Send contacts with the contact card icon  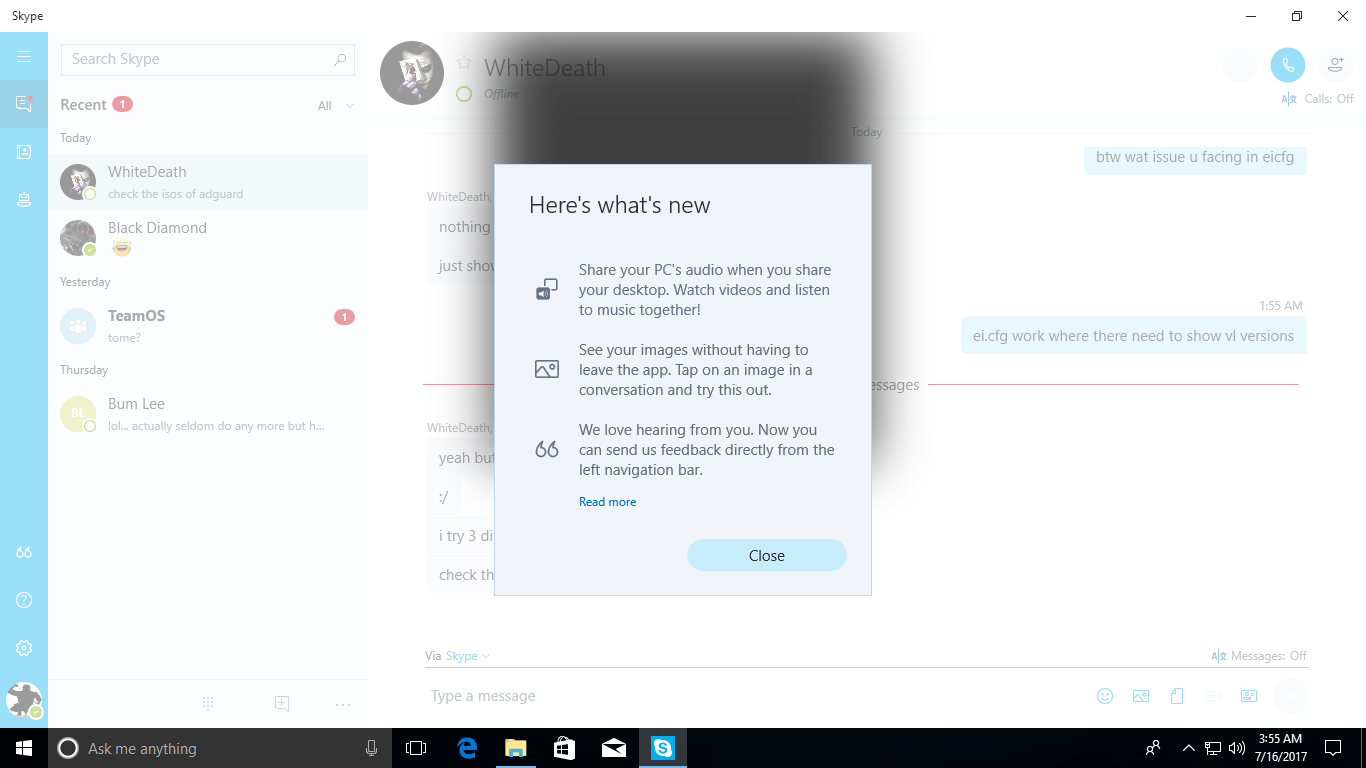click(x=1249, y=696)
